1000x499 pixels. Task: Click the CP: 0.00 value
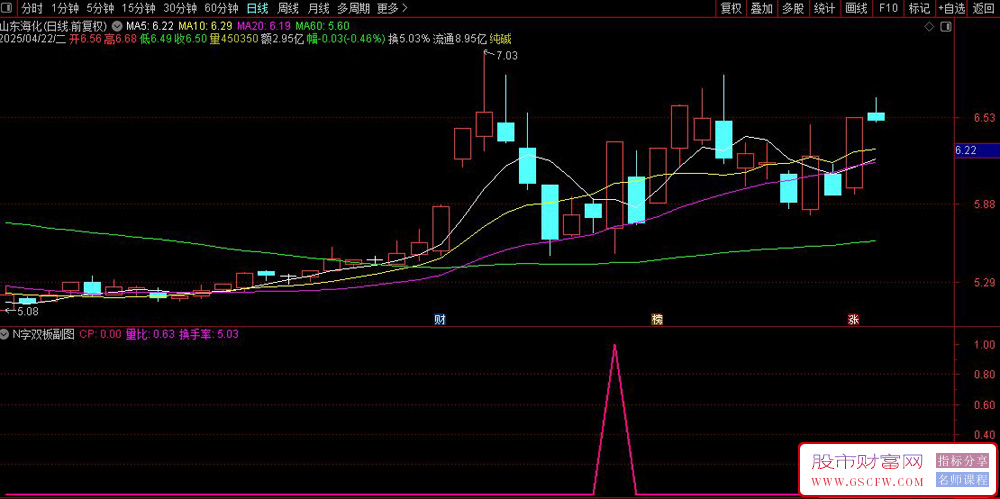[x=100, y=334]
